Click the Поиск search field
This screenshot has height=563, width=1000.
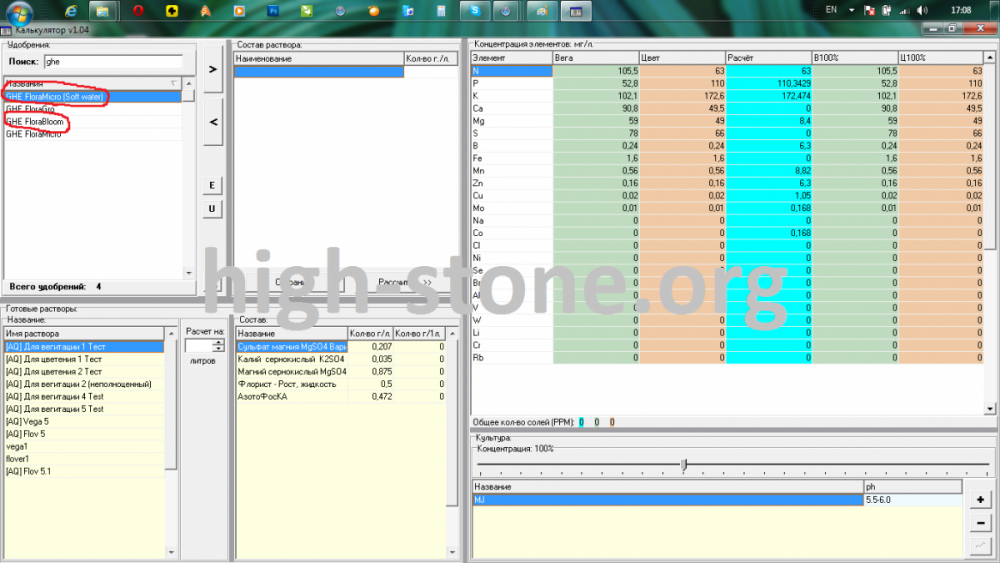coord(113,62)
